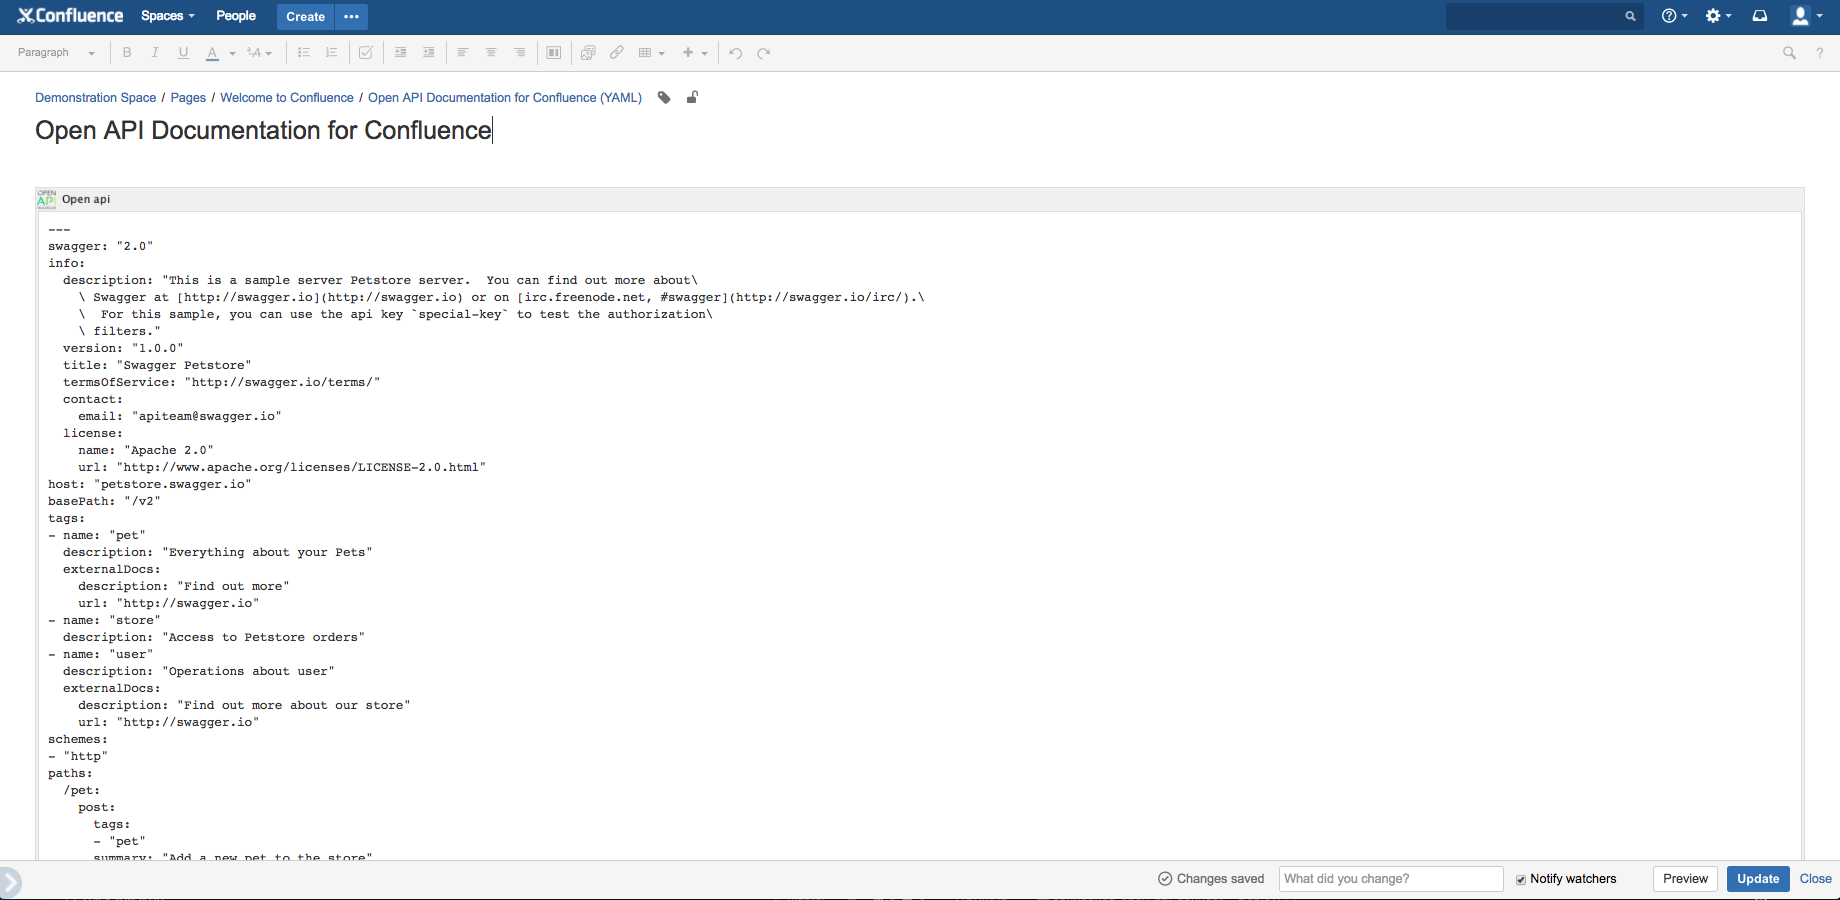Image resolution: width=1840 pixels, height=900 pixels.
Task: Expand the Spaces menu
Action: (168, 16)
